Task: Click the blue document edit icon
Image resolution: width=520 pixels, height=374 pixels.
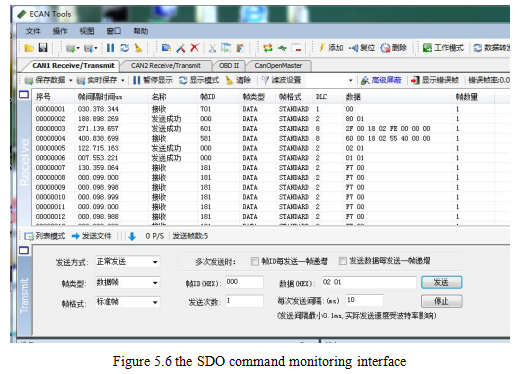Action: tap(166, 48)
